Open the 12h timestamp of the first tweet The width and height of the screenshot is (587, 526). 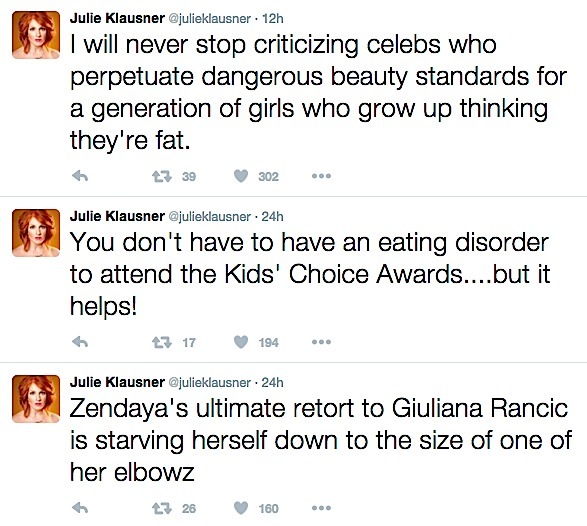(x=273, y=18)
